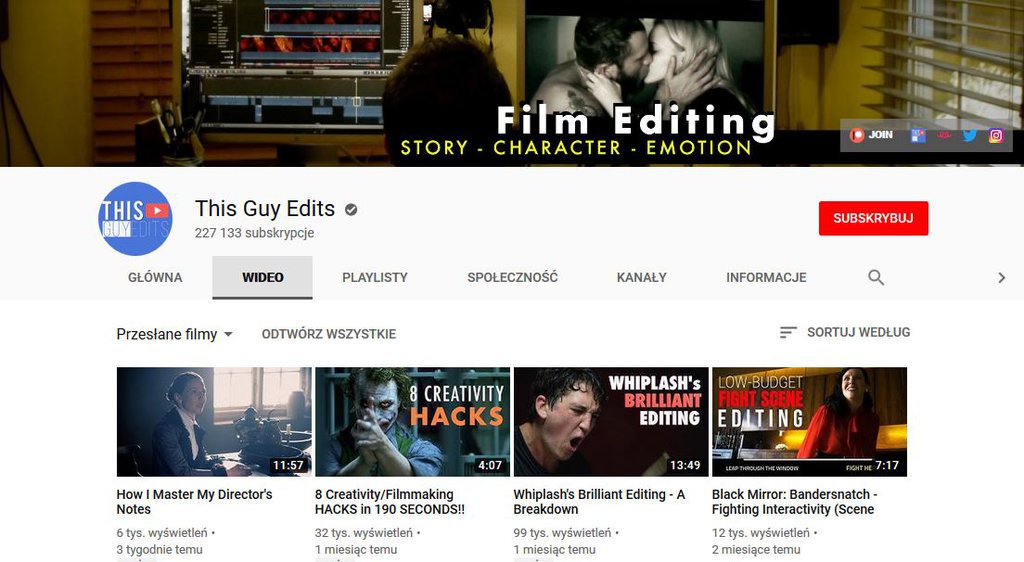This screenshot has height=562, width=1024.
Task: Click the 227 133 subskrypcje count
Action: pyautogui.click(x=254, y=233)
